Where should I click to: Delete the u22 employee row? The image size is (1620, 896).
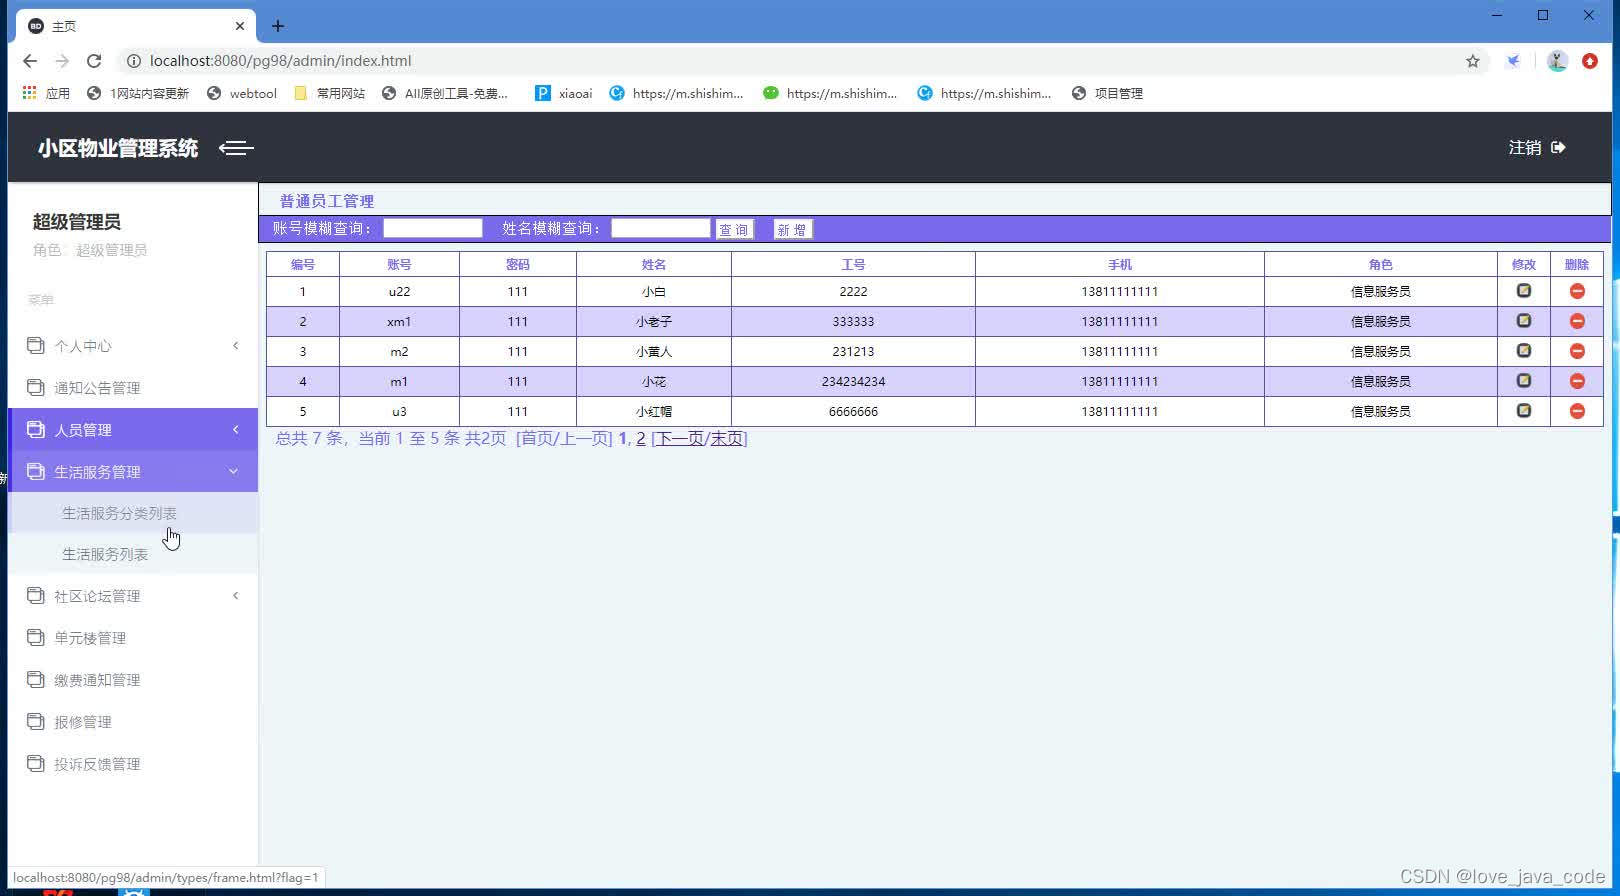1577,291
